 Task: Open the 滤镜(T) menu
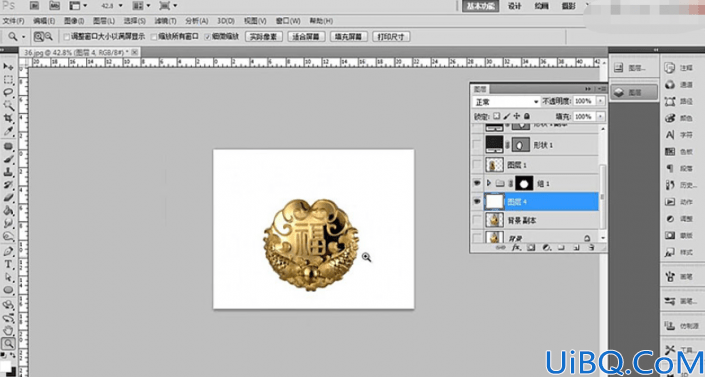[x=165, y=21]
